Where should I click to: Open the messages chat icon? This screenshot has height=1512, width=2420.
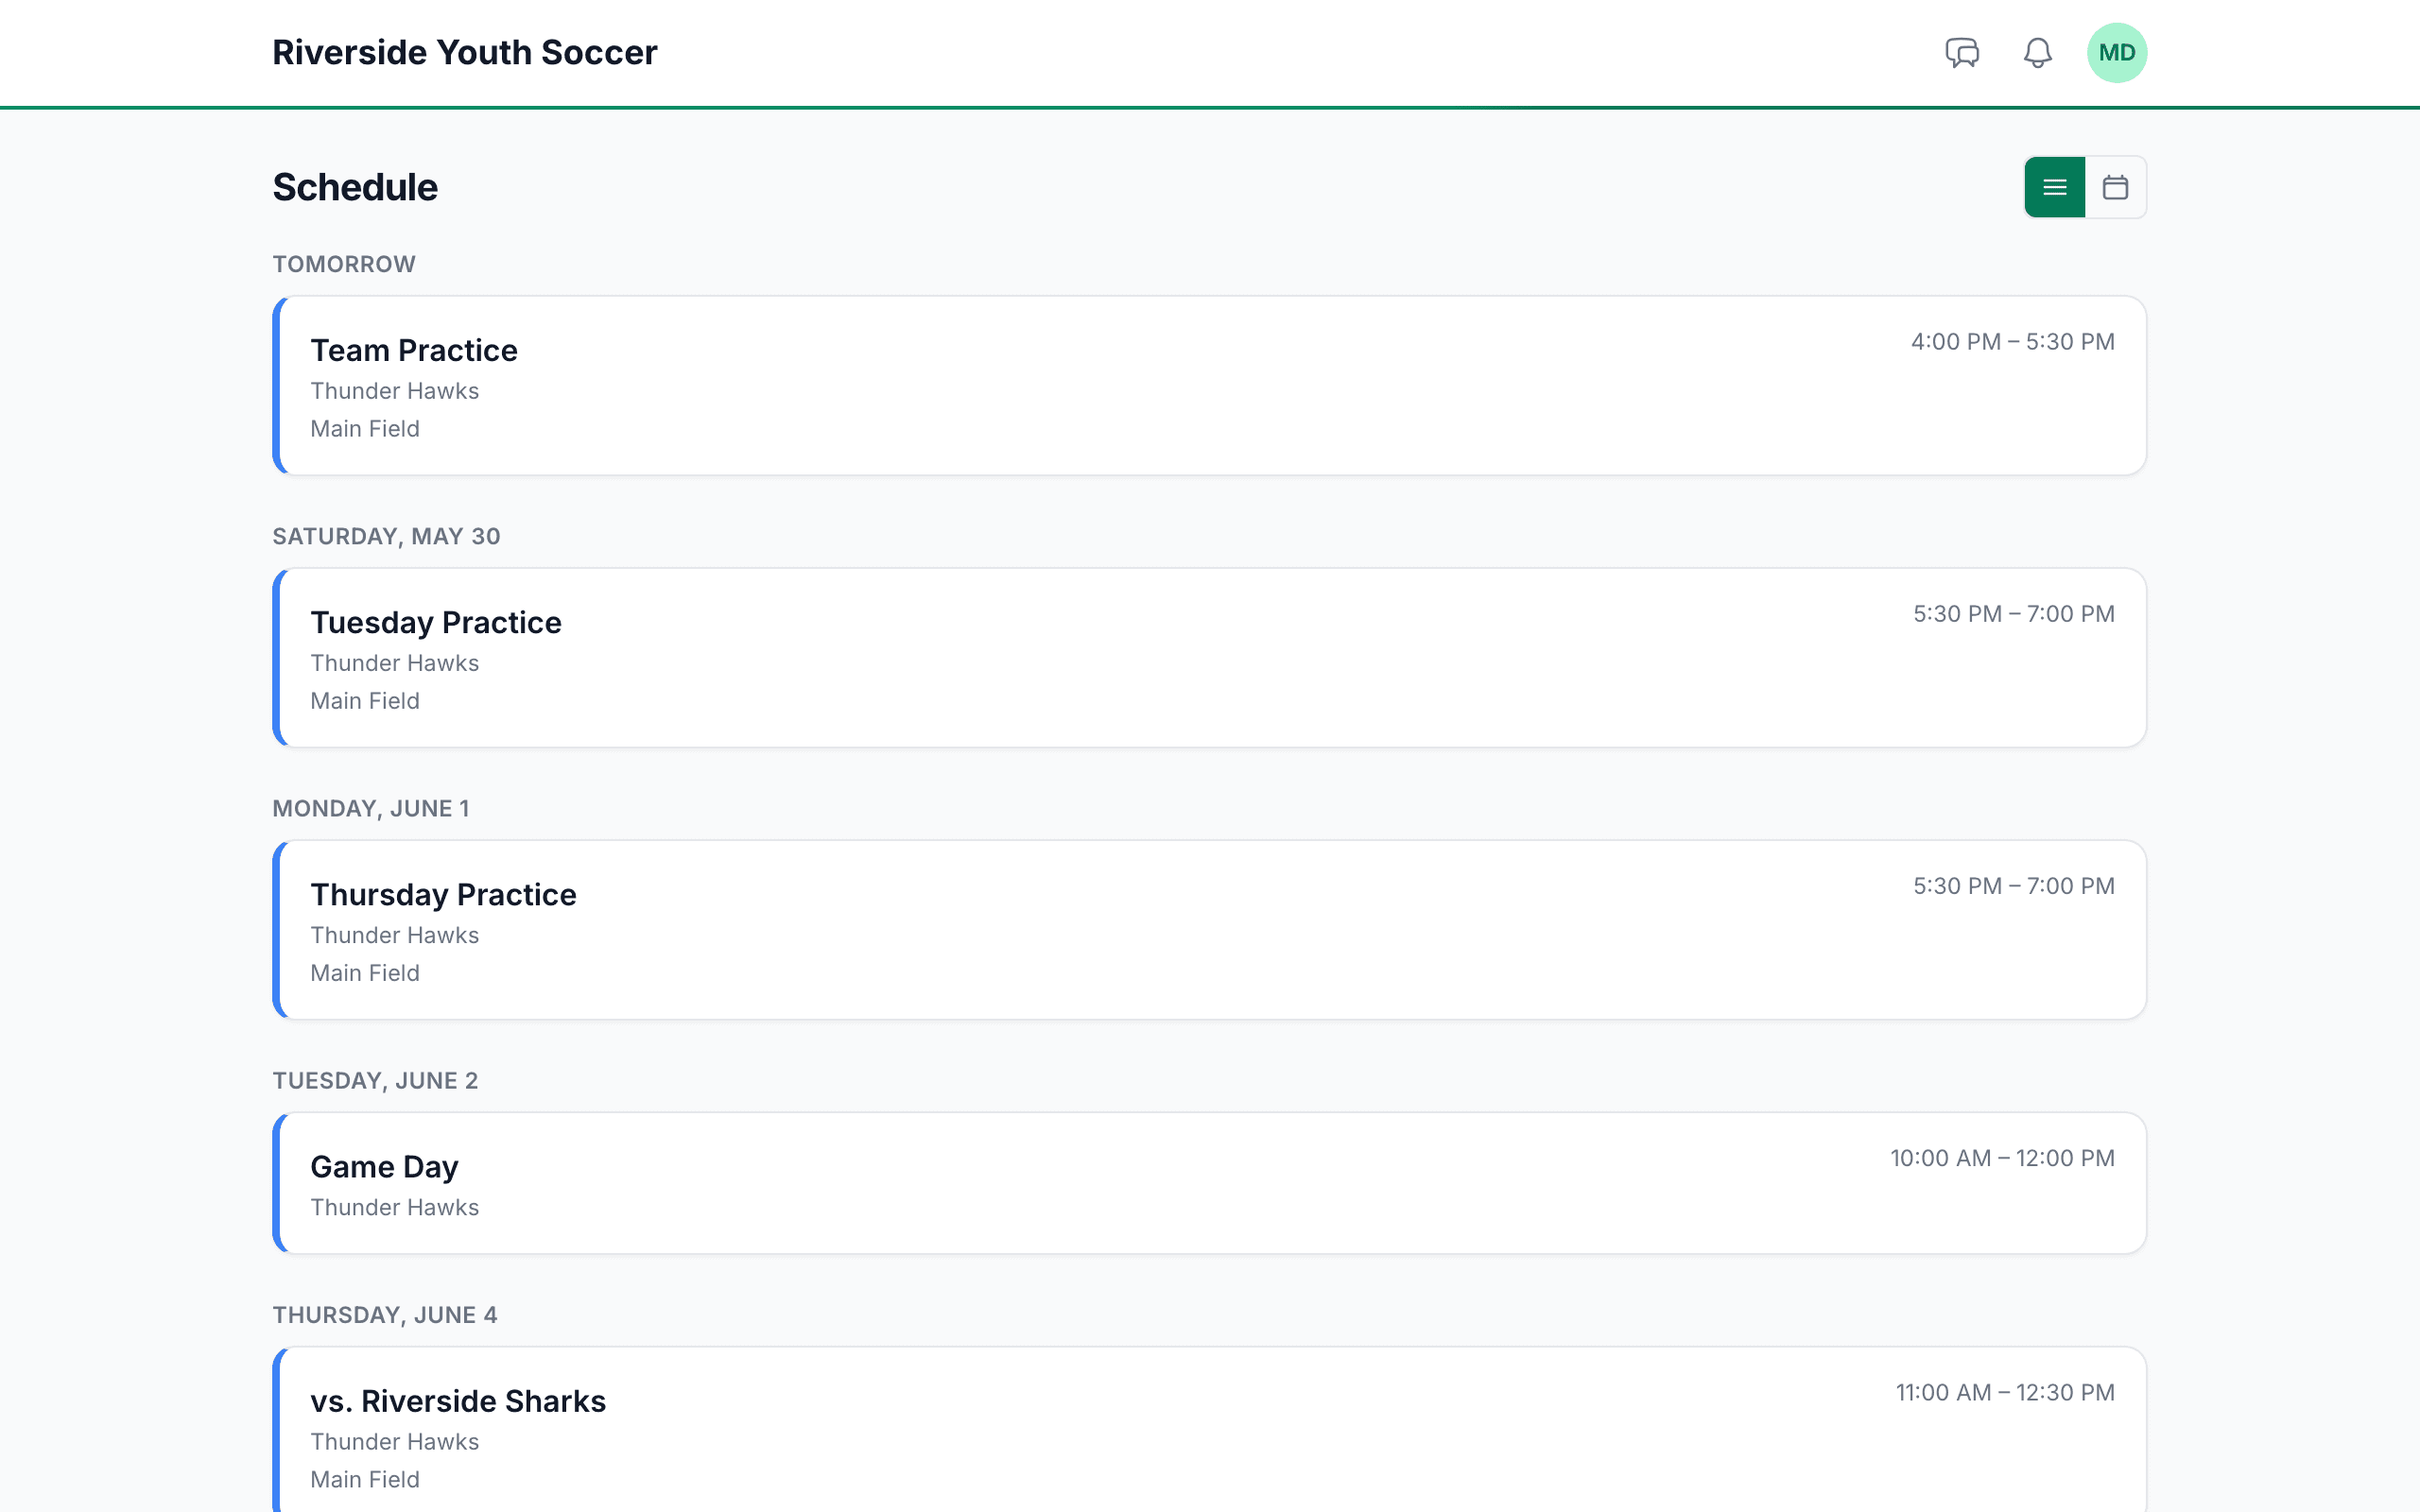point(1962,52)
